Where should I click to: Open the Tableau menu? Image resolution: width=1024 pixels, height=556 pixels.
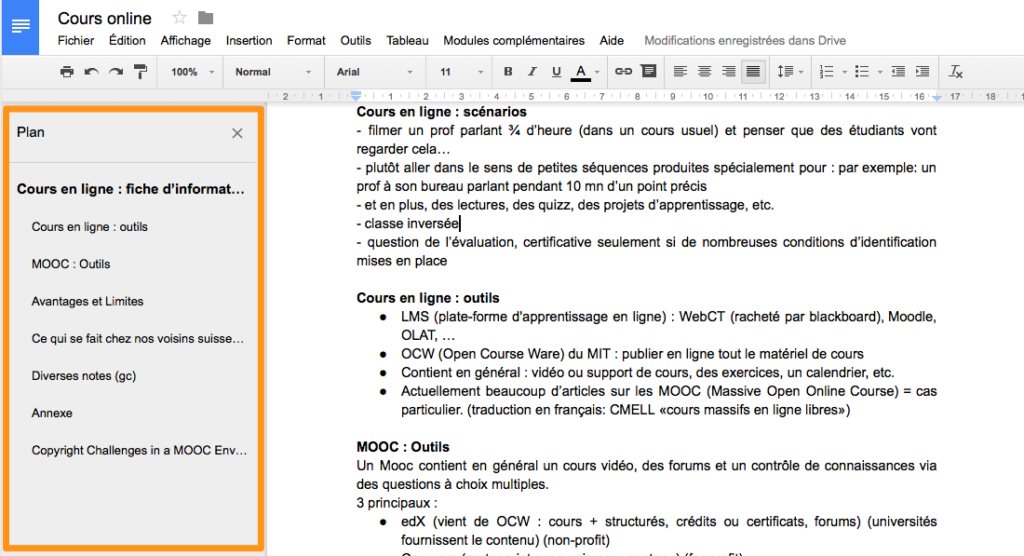[x=407, y=41]
